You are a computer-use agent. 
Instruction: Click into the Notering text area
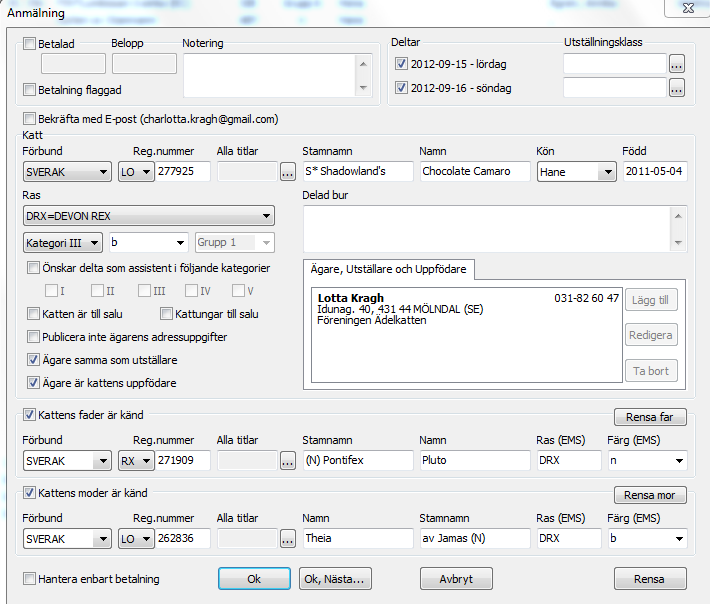[x=270, y=76]
